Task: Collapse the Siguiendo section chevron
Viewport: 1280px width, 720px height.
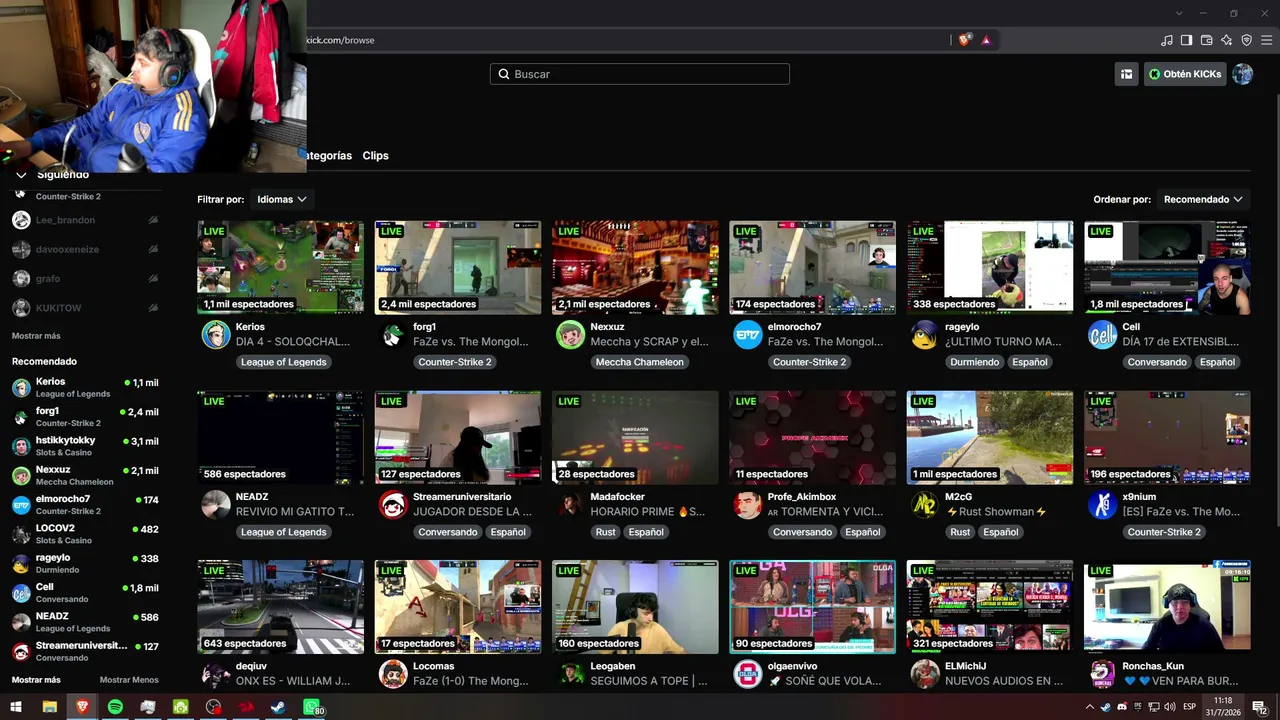Action: pos(21,175)
